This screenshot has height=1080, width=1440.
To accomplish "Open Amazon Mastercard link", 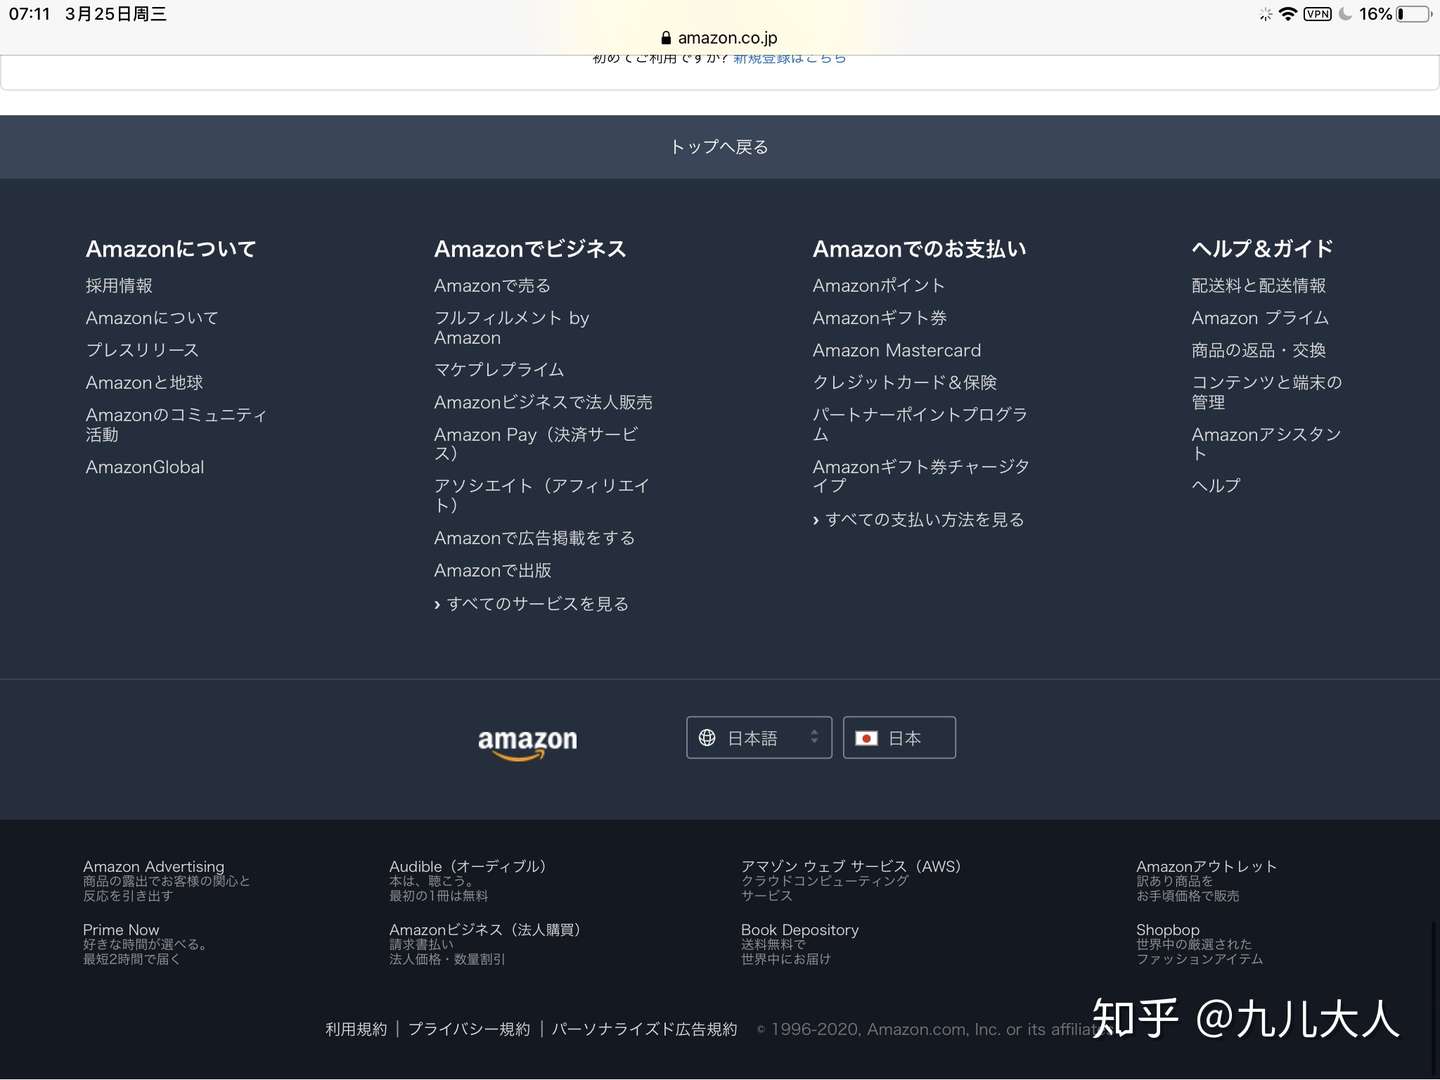I will [x=897, y=351].
